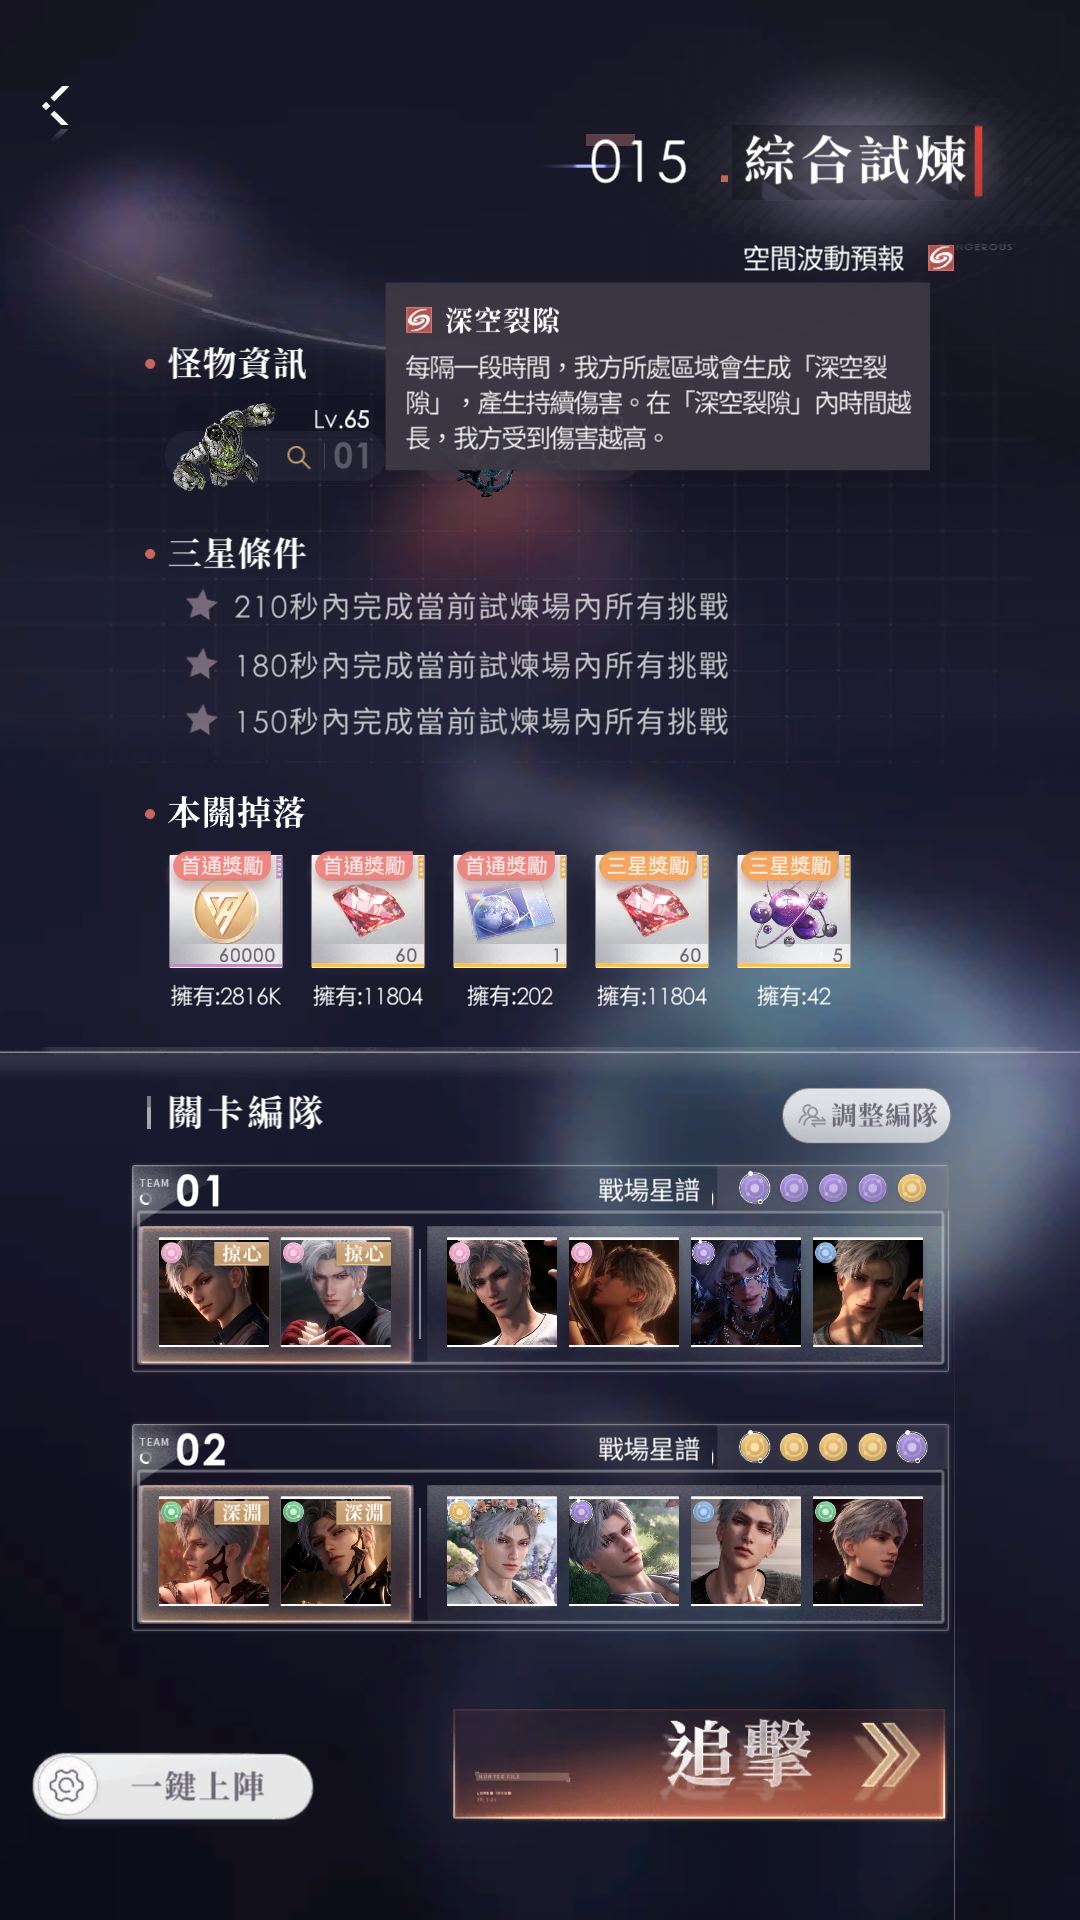
Task: Tap the back arrow icon
Action: click(56, 106)
